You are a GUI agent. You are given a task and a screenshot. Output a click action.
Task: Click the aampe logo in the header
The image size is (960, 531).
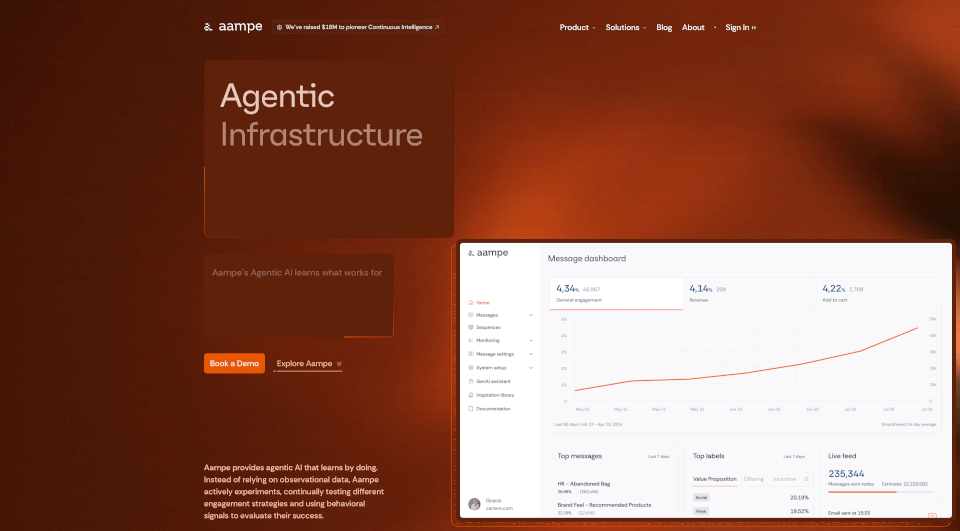233,27
